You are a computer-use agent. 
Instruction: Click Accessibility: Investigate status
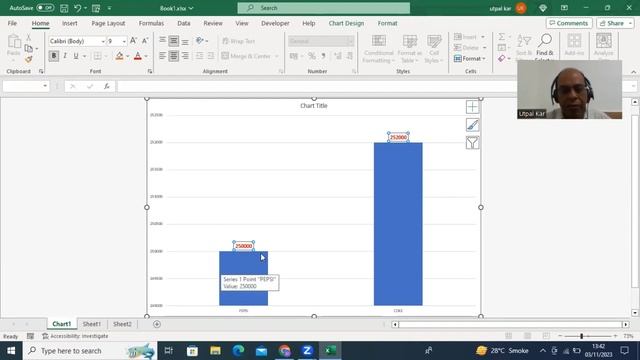76,336
